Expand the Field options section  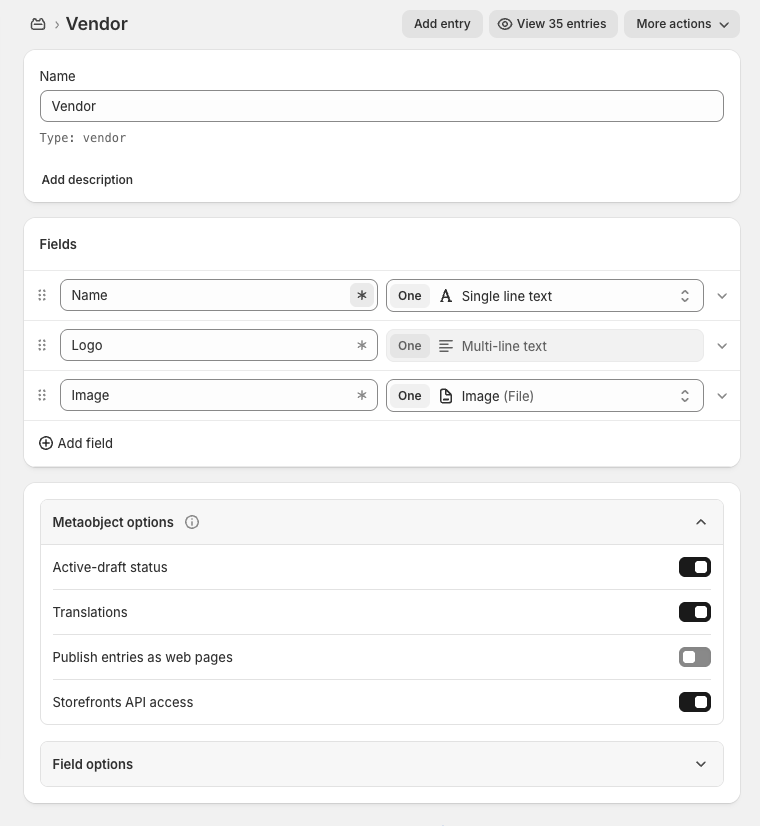(x=701, y=764)
